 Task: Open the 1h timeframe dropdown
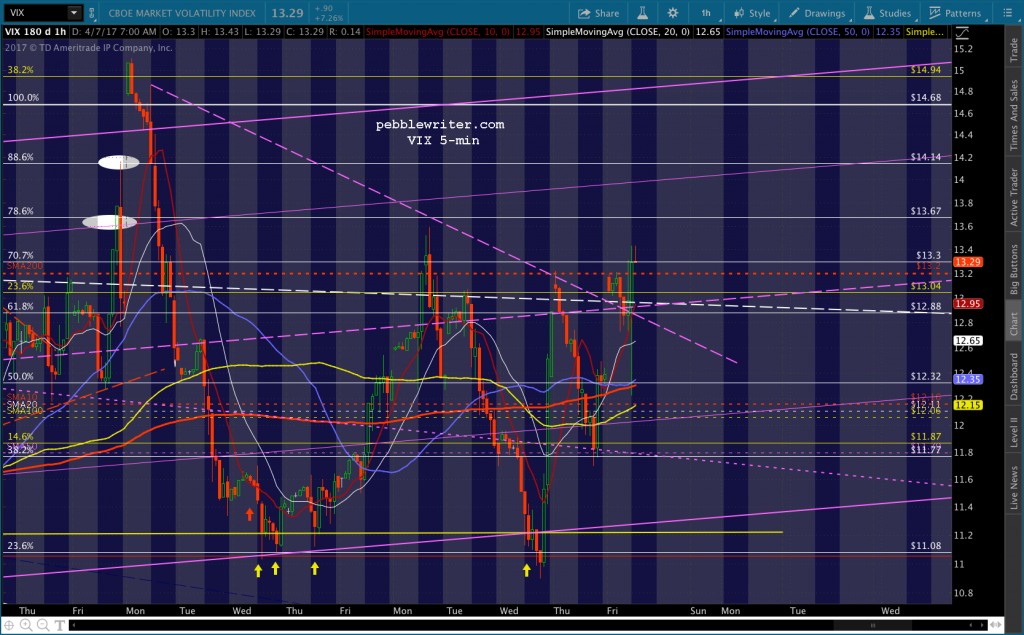tap(707, 13)
